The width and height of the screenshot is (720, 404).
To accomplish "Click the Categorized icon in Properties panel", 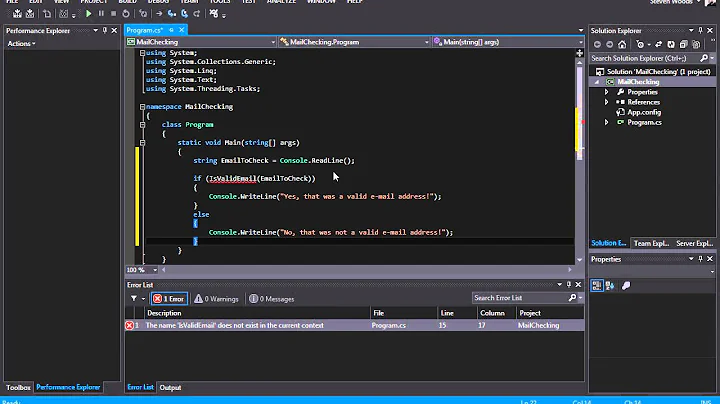I will (597, 286).
